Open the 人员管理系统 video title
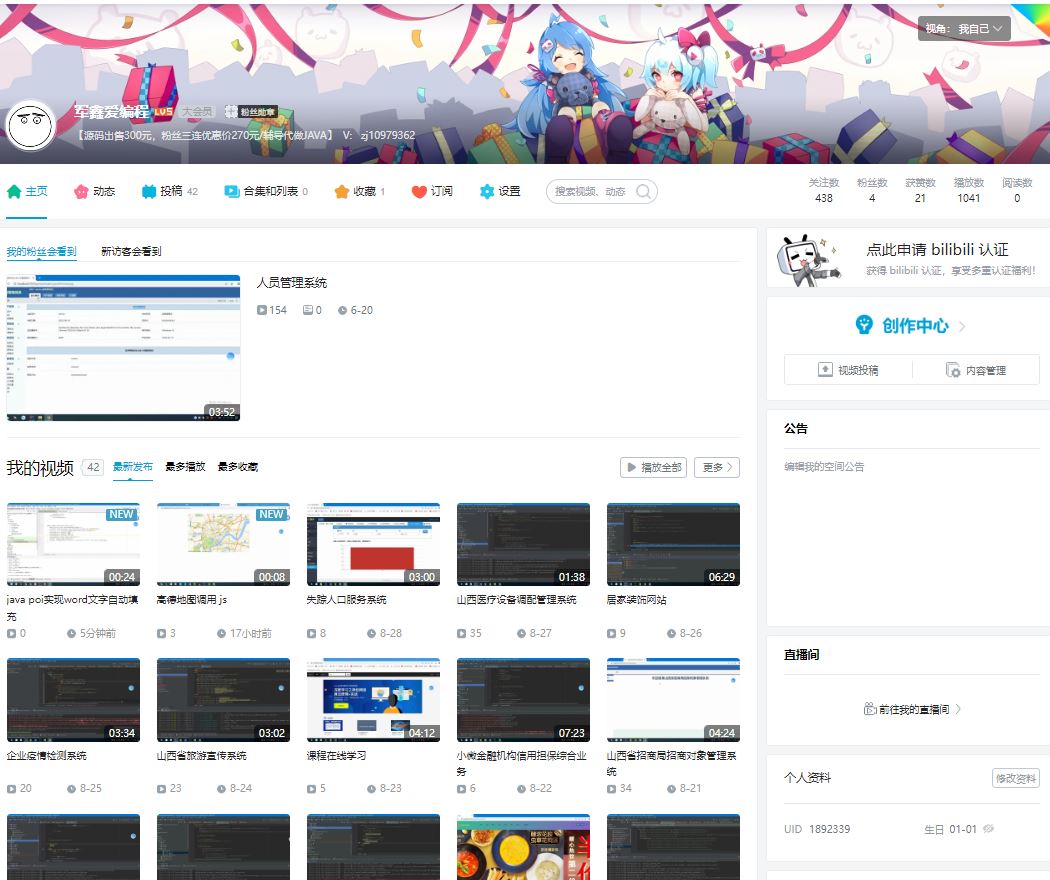 [x=292, y=283]
